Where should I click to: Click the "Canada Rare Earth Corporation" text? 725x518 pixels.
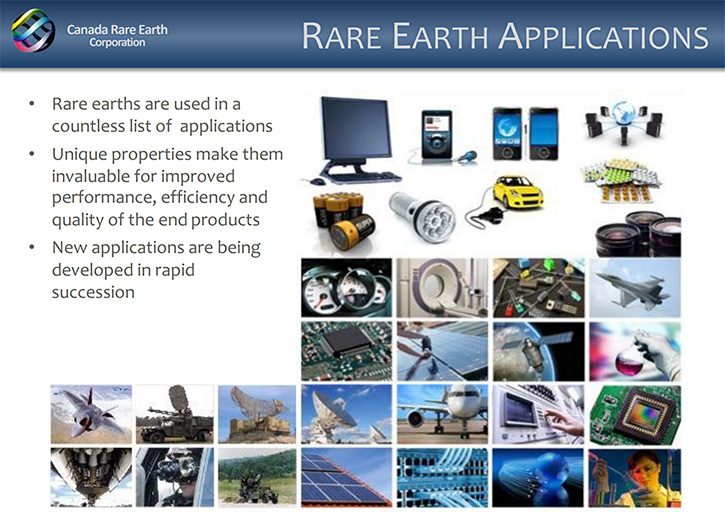117,36
